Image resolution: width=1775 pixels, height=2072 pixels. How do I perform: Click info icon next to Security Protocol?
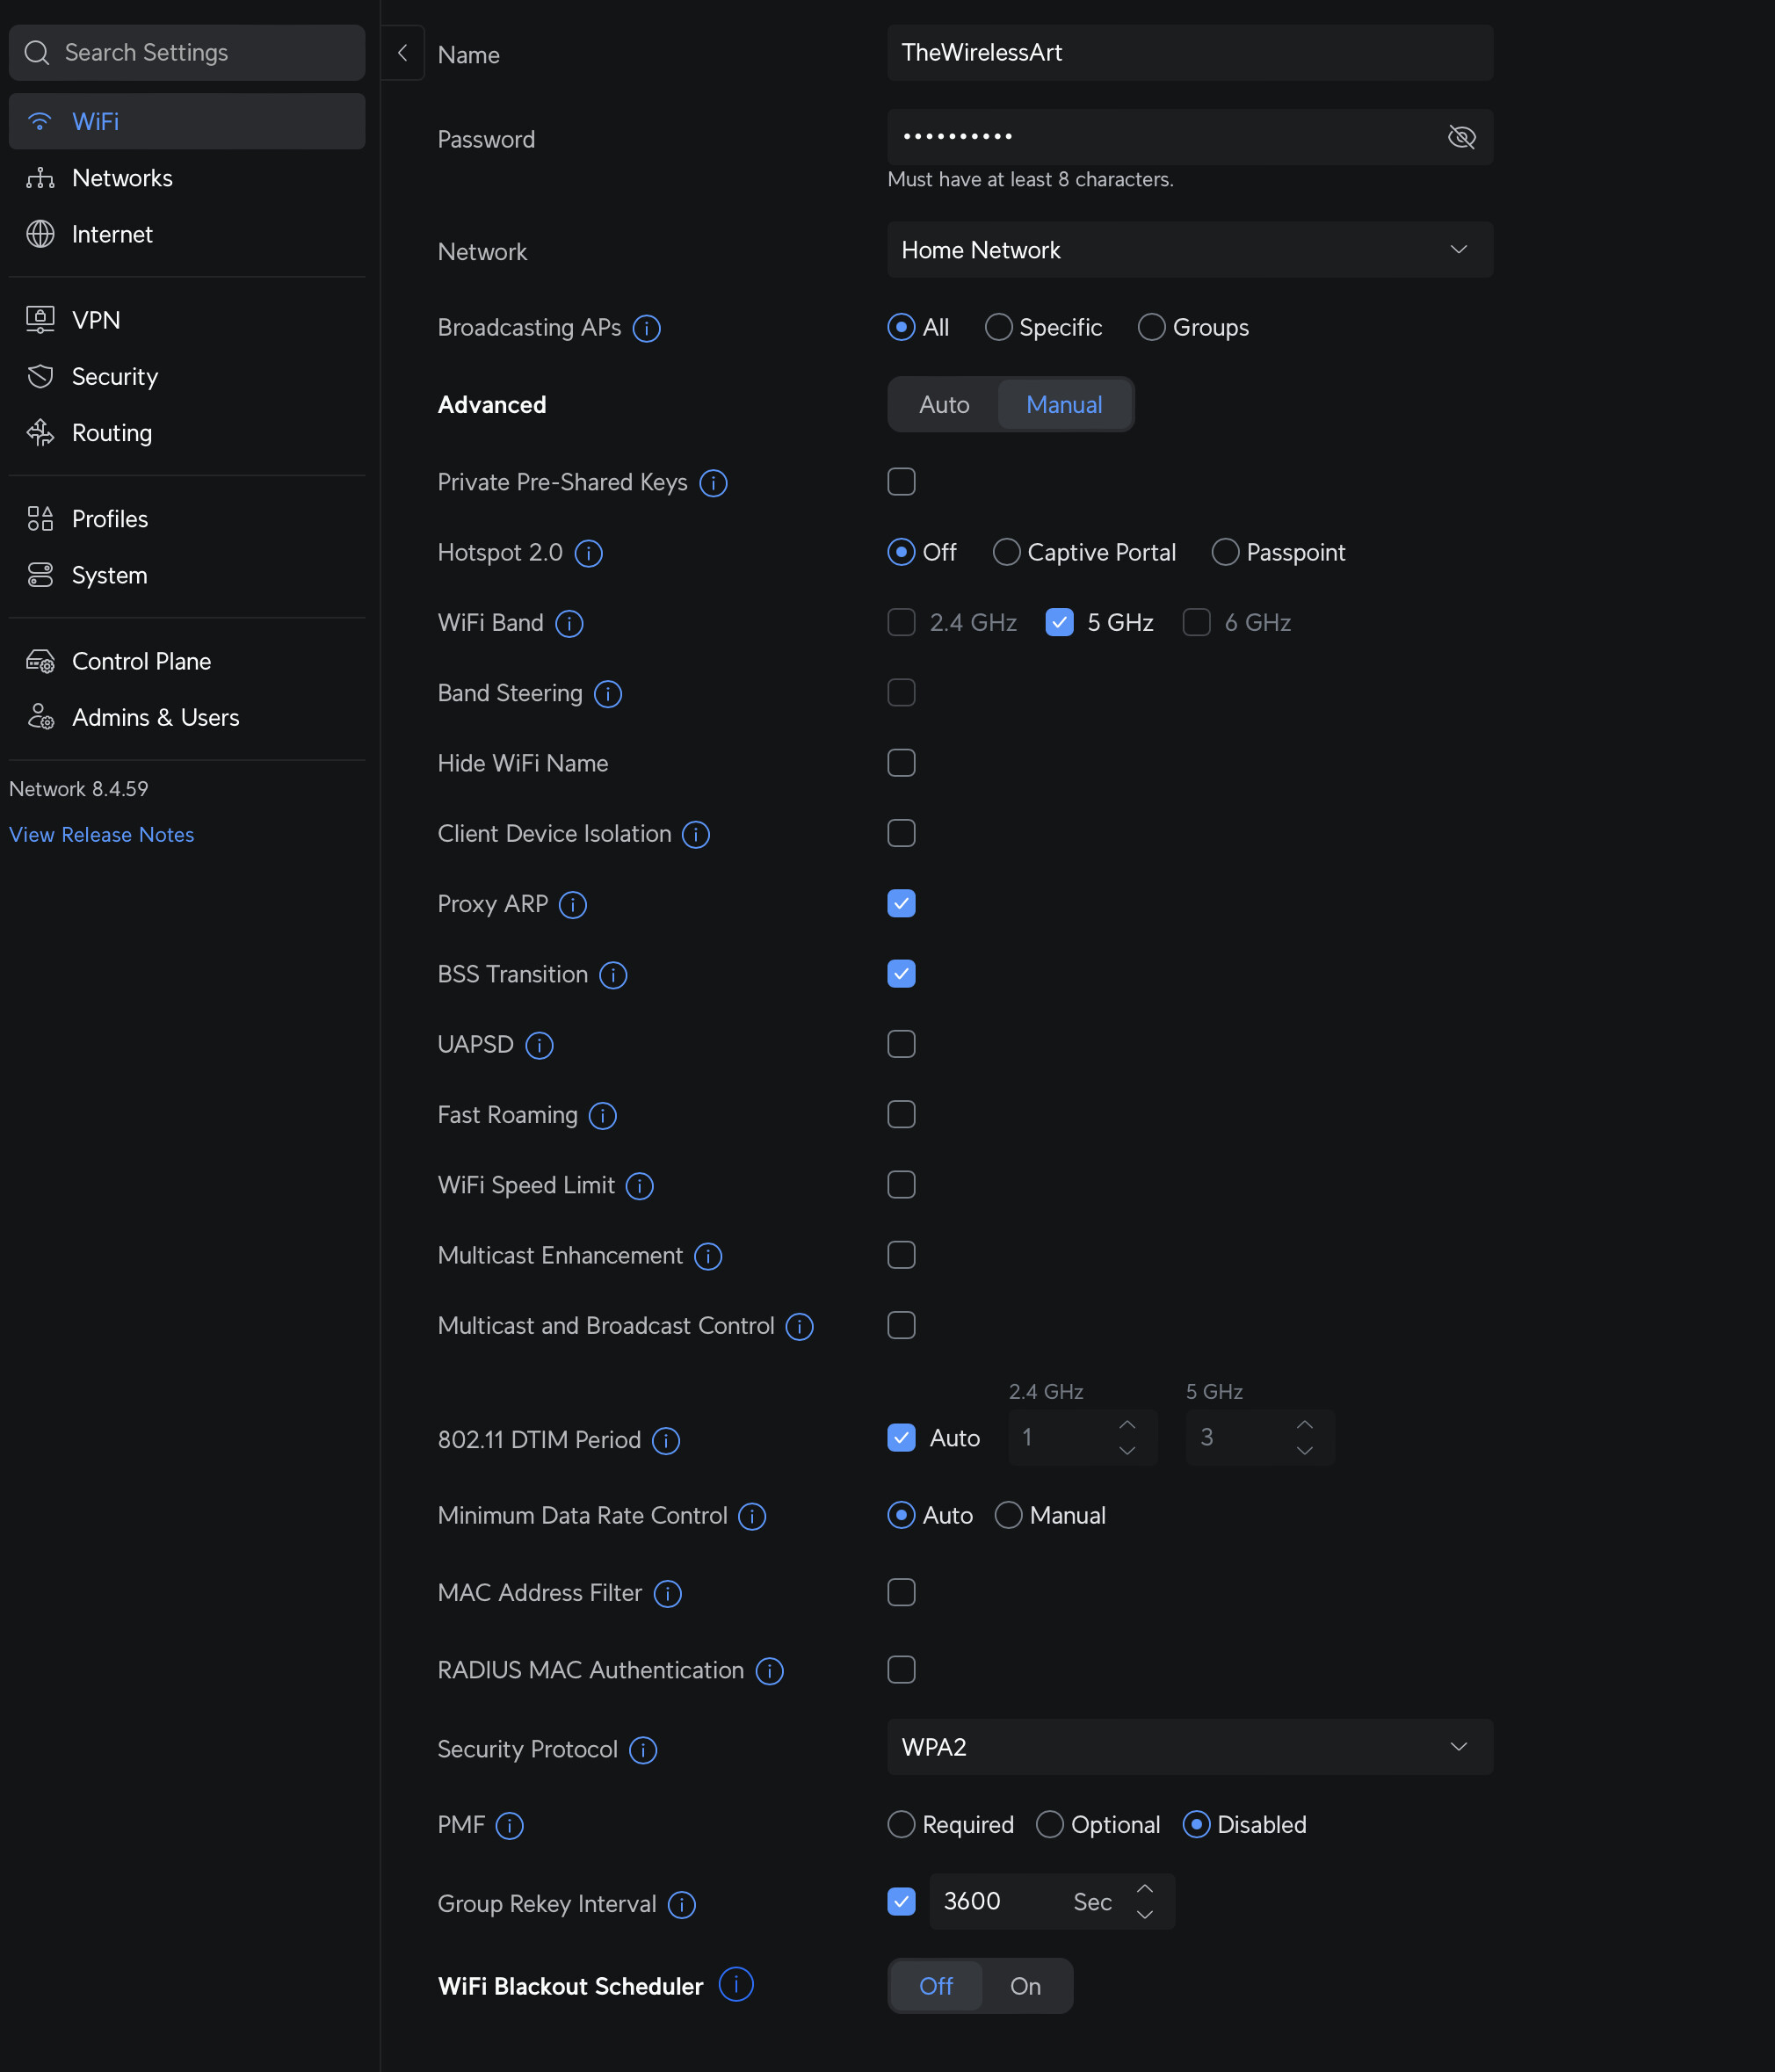tap(643, 1750)
